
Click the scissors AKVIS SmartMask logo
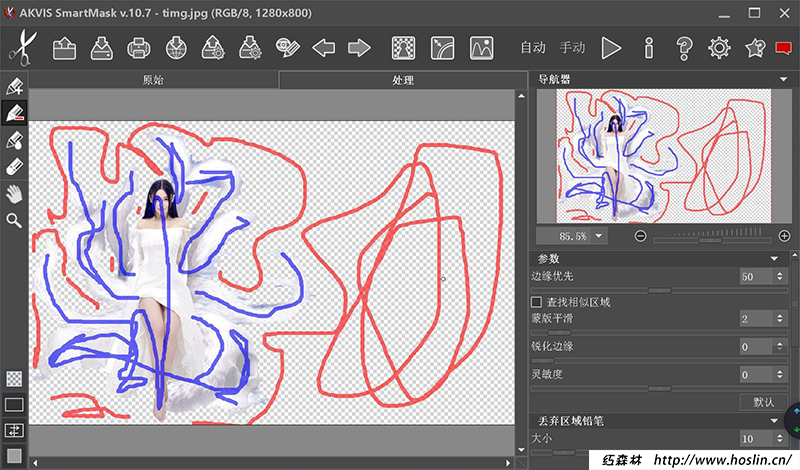pos(22,48)
